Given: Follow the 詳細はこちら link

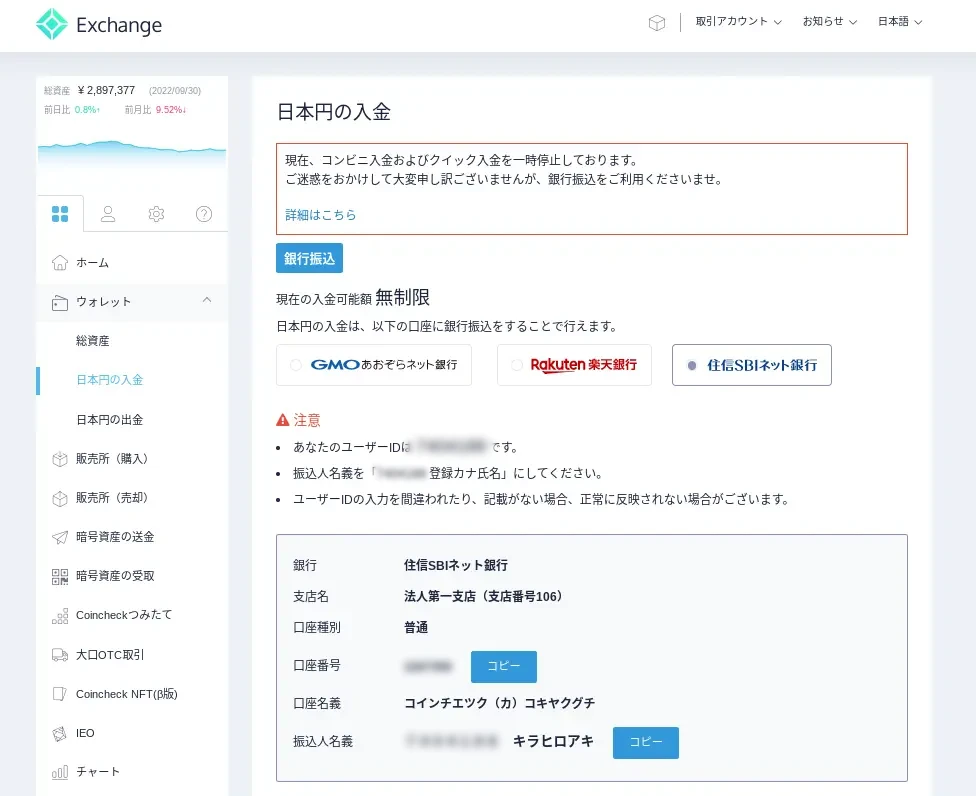Looking at the screenshot, I should [x=321, y=215].
